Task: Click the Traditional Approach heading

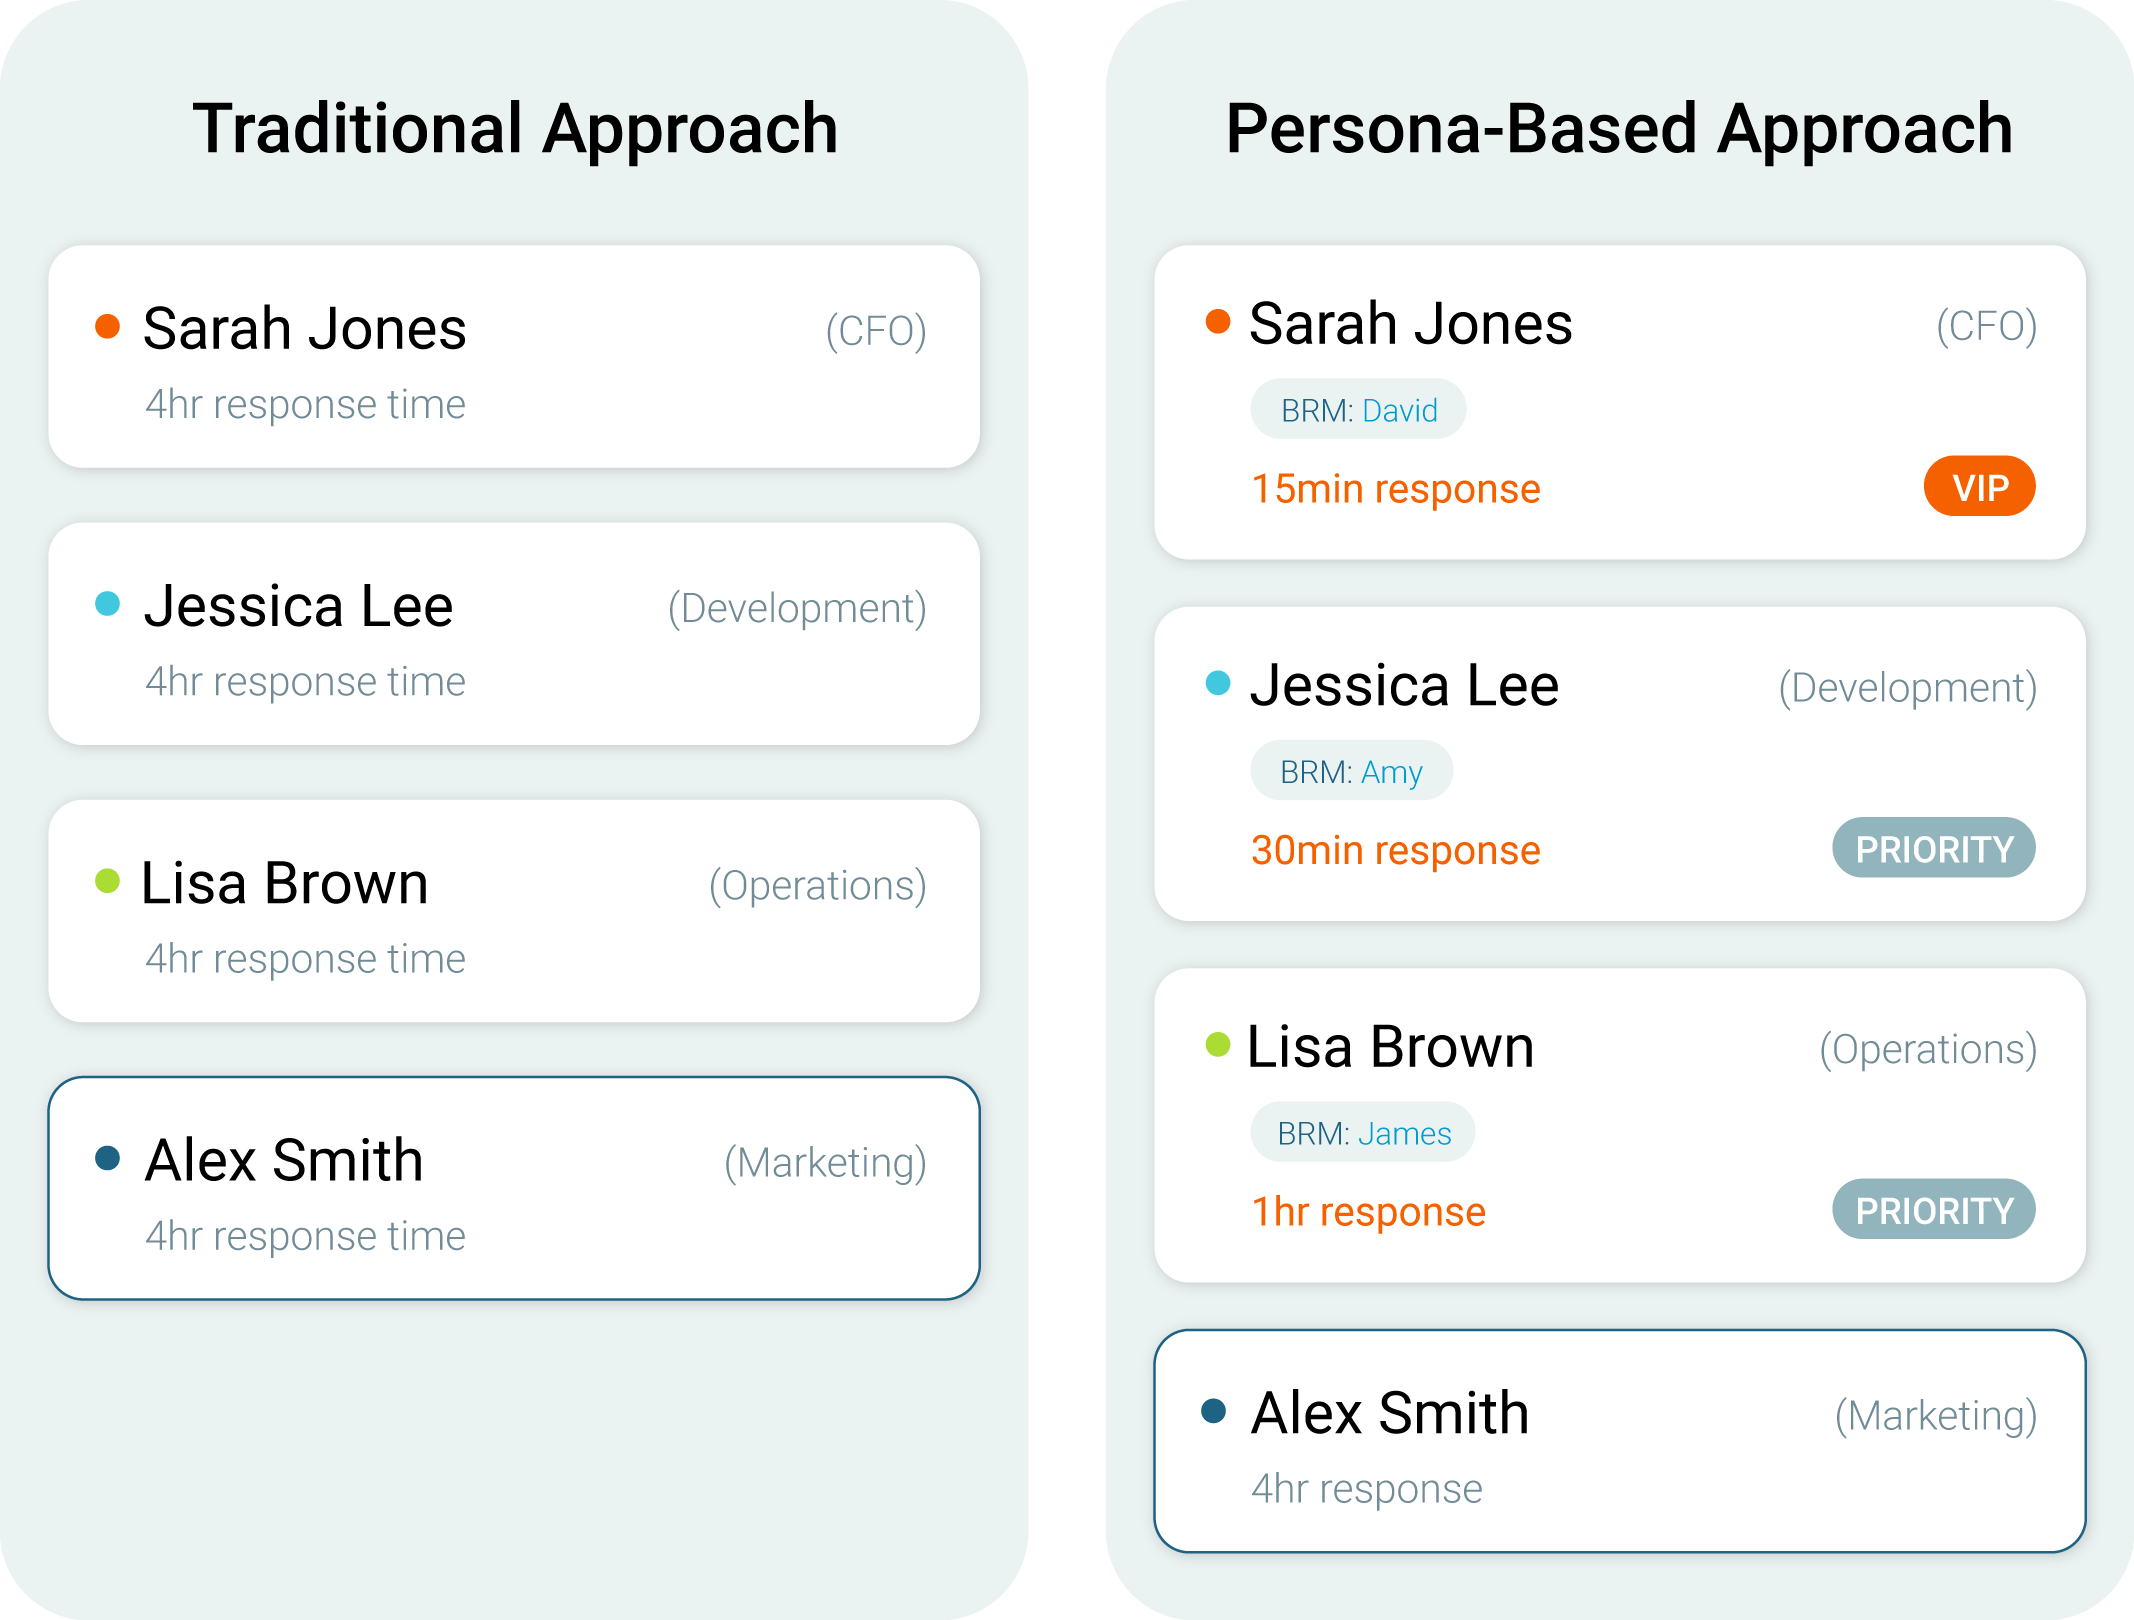Action: point(515,129)
